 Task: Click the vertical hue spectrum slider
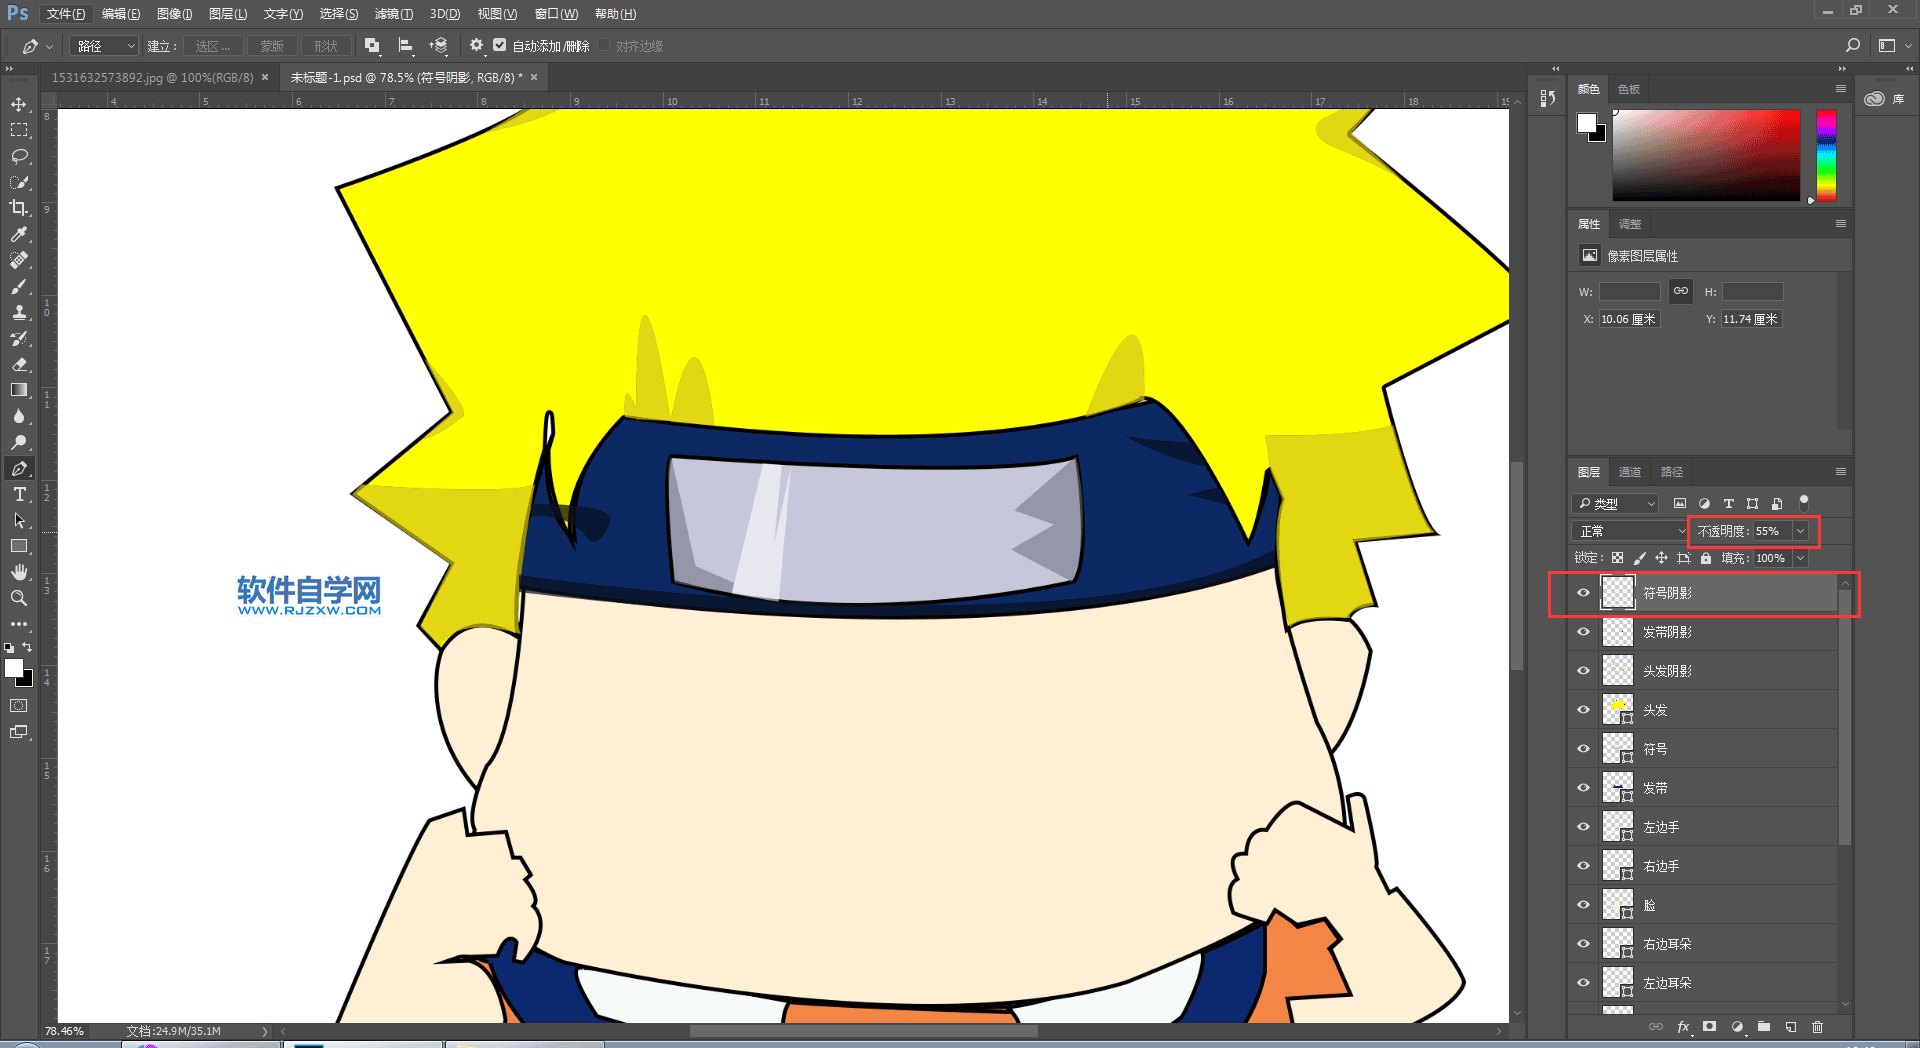pyautogui.click(x=1826, y=155)
